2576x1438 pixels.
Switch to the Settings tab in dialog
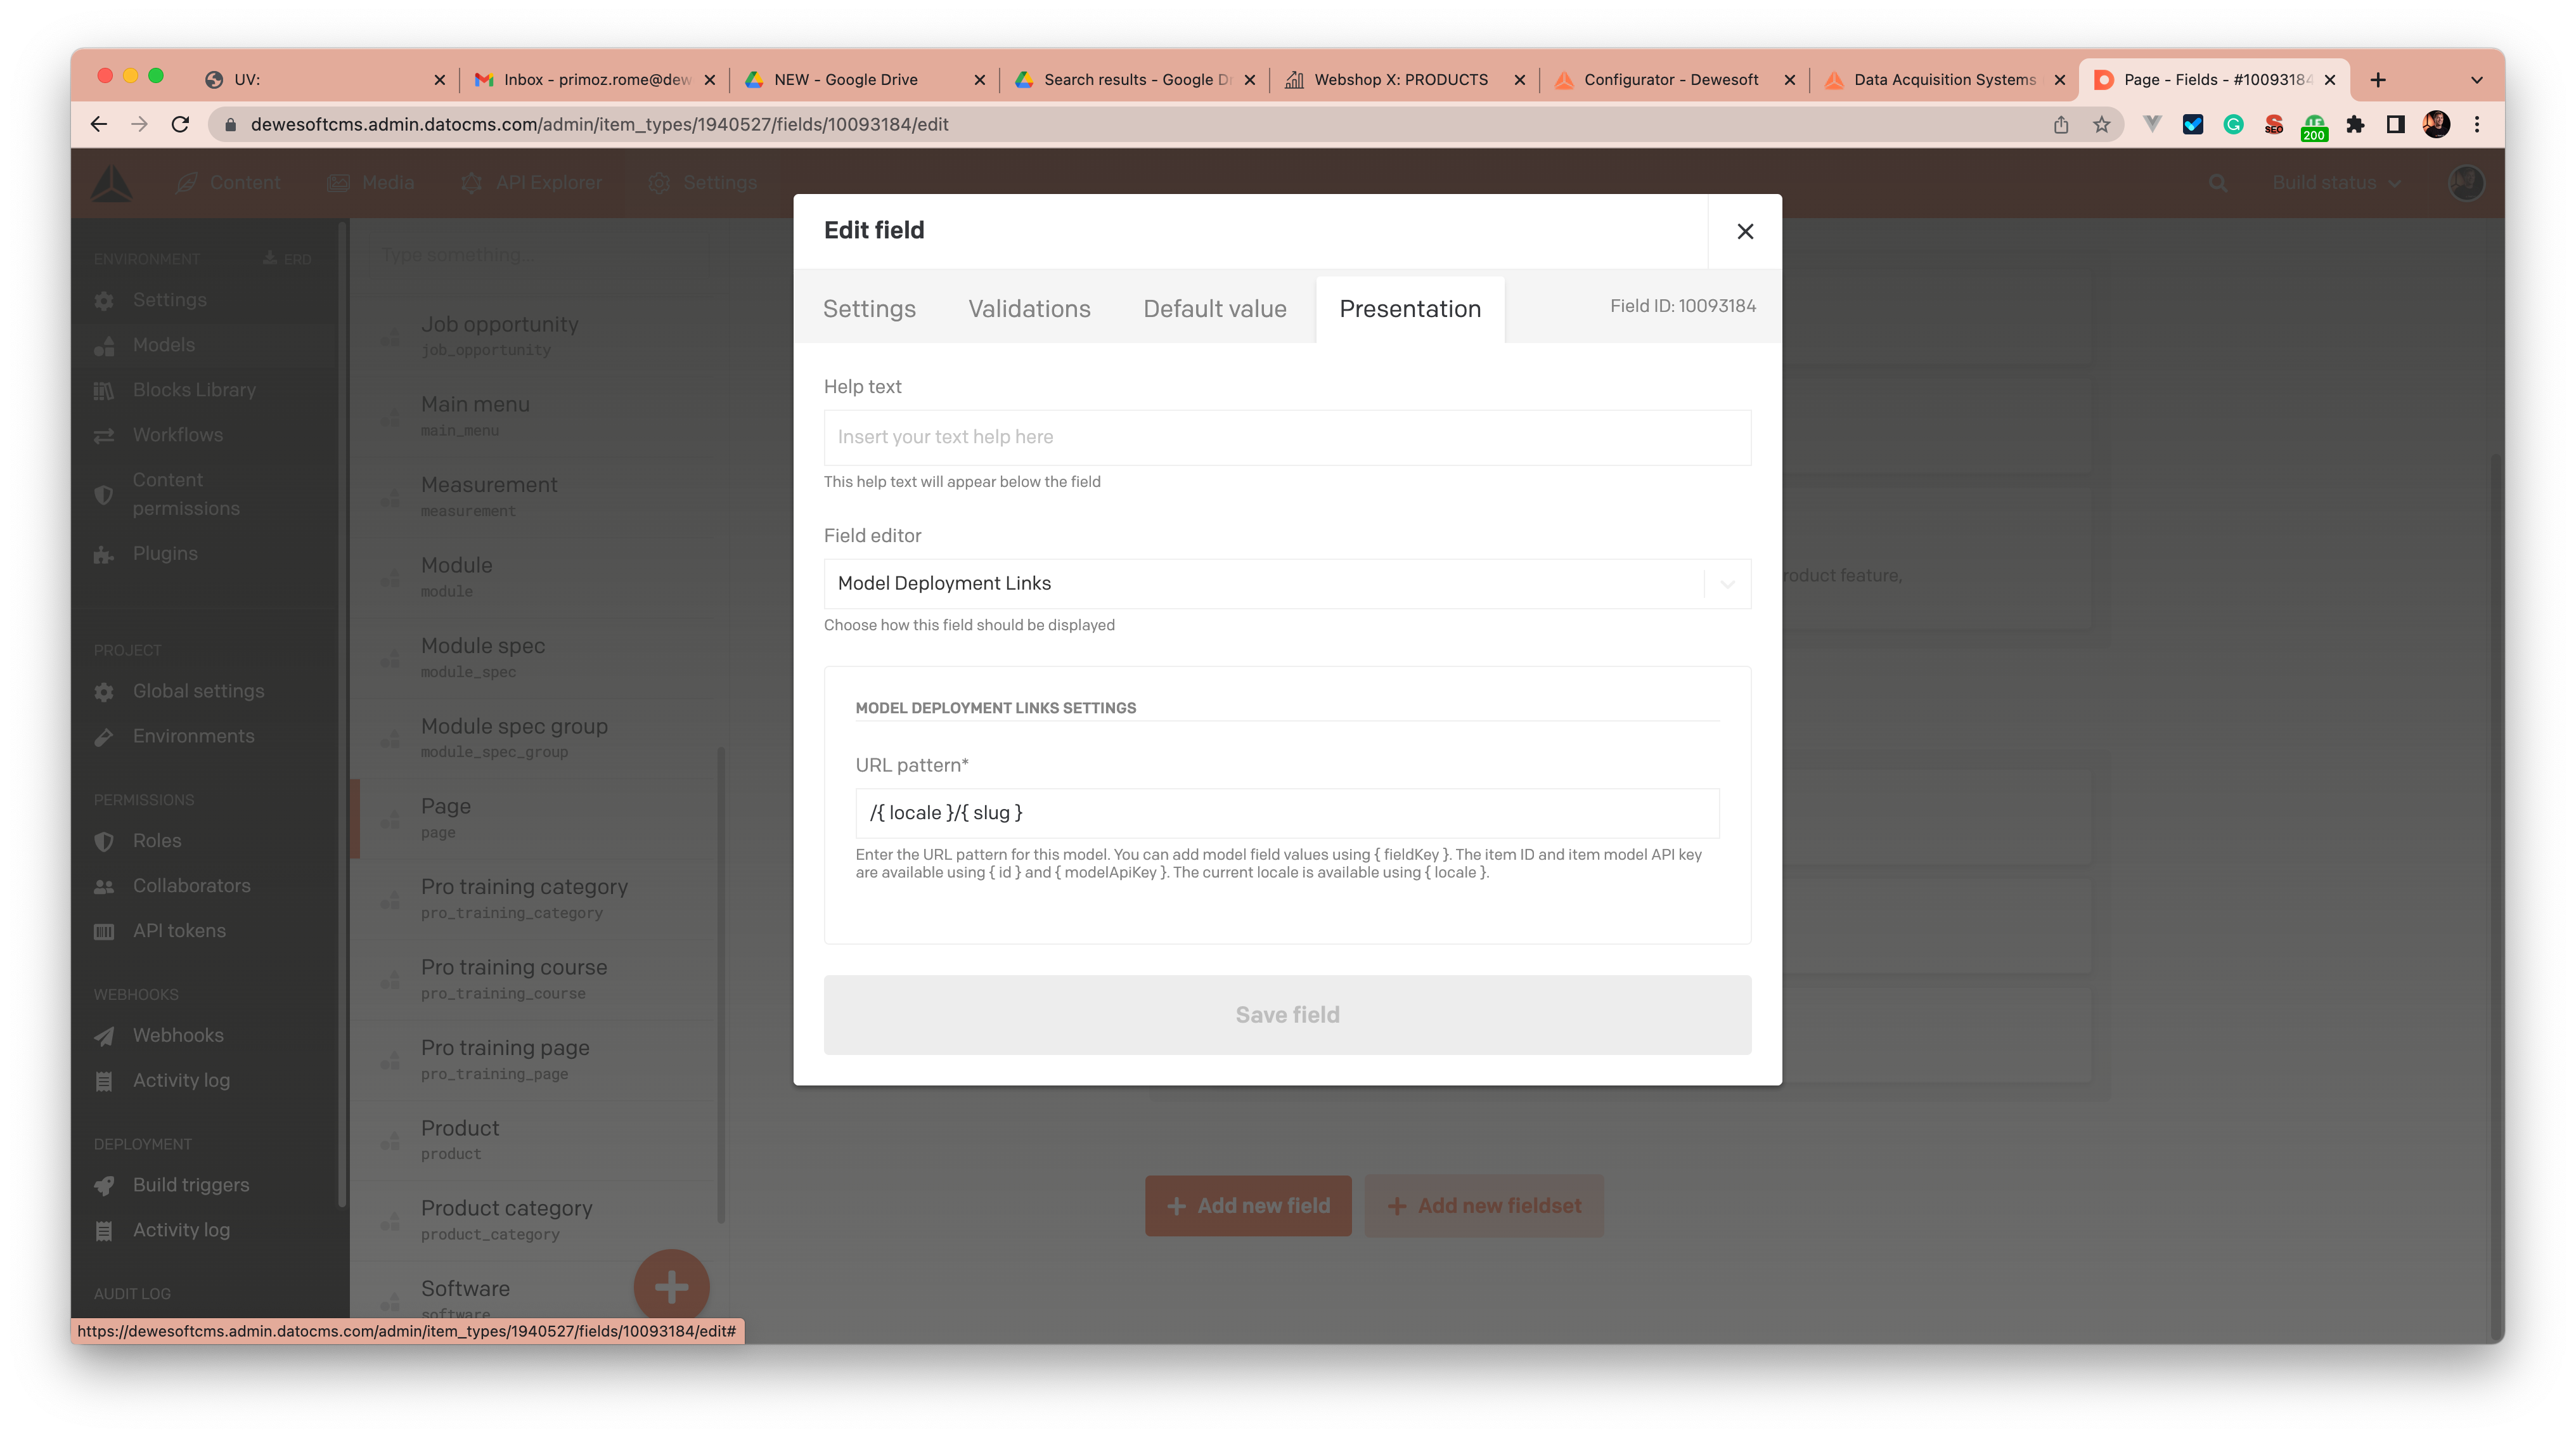[x=869, y=309]
